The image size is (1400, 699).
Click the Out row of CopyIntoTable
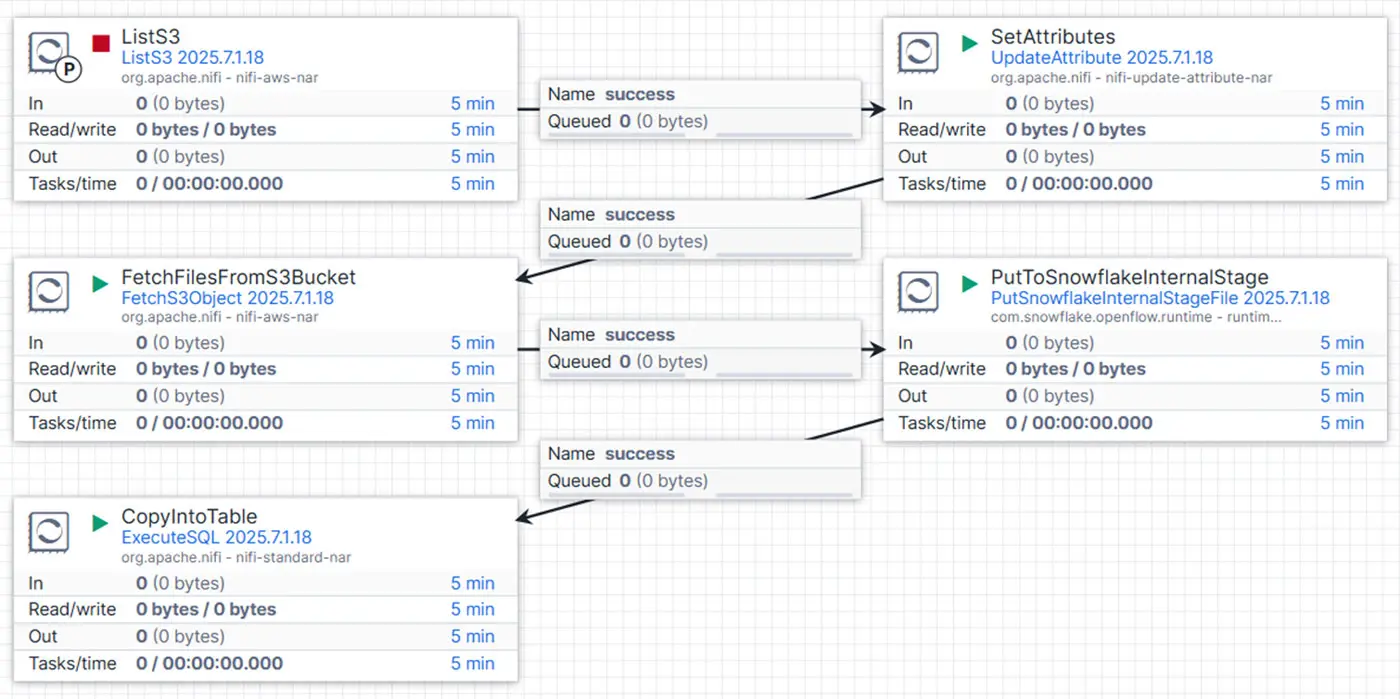[x=265, y=637]
